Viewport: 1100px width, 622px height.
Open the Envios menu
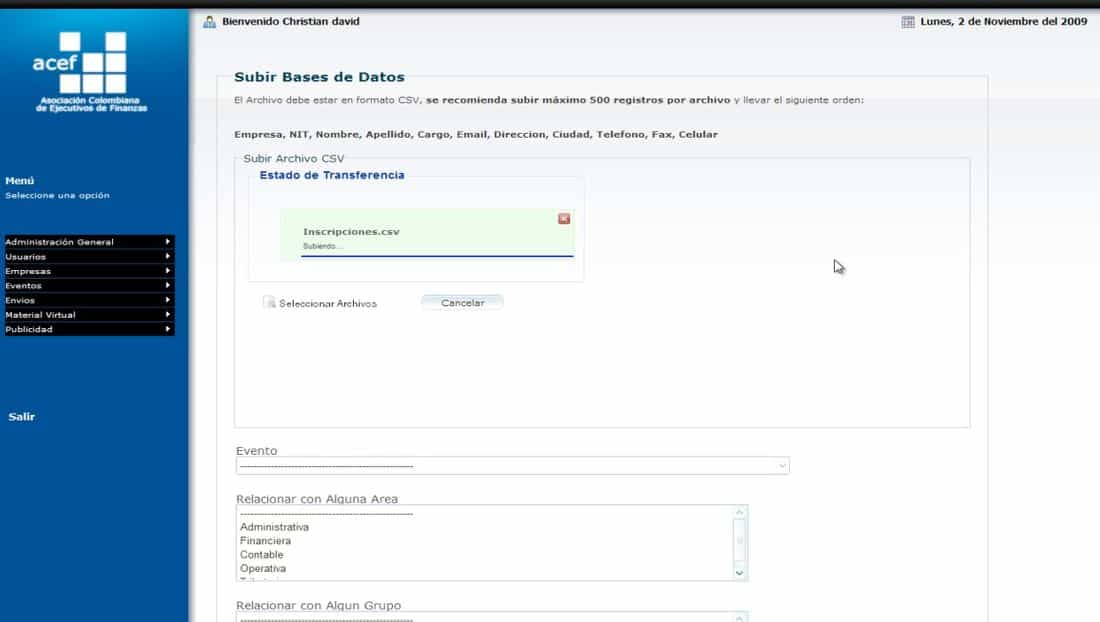pos(89,300)
